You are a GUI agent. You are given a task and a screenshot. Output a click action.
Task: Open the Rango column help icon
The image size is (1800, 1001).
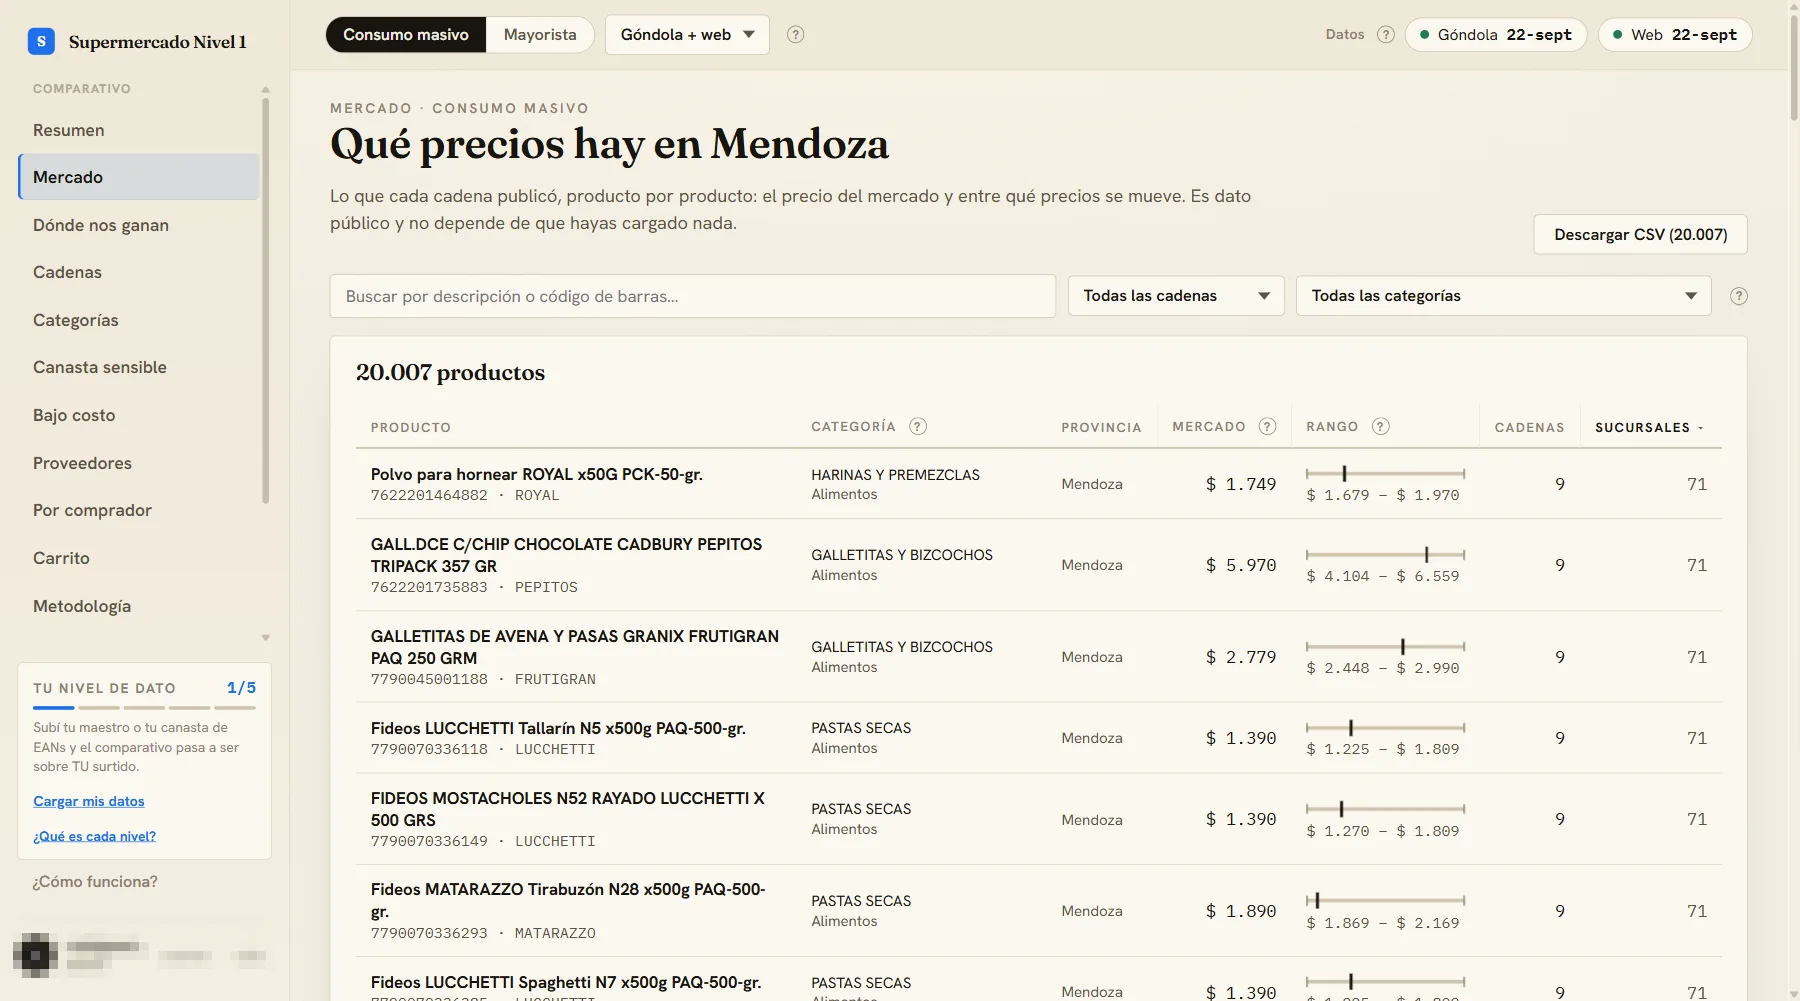pyautogui.click(x=1381, y=427)
